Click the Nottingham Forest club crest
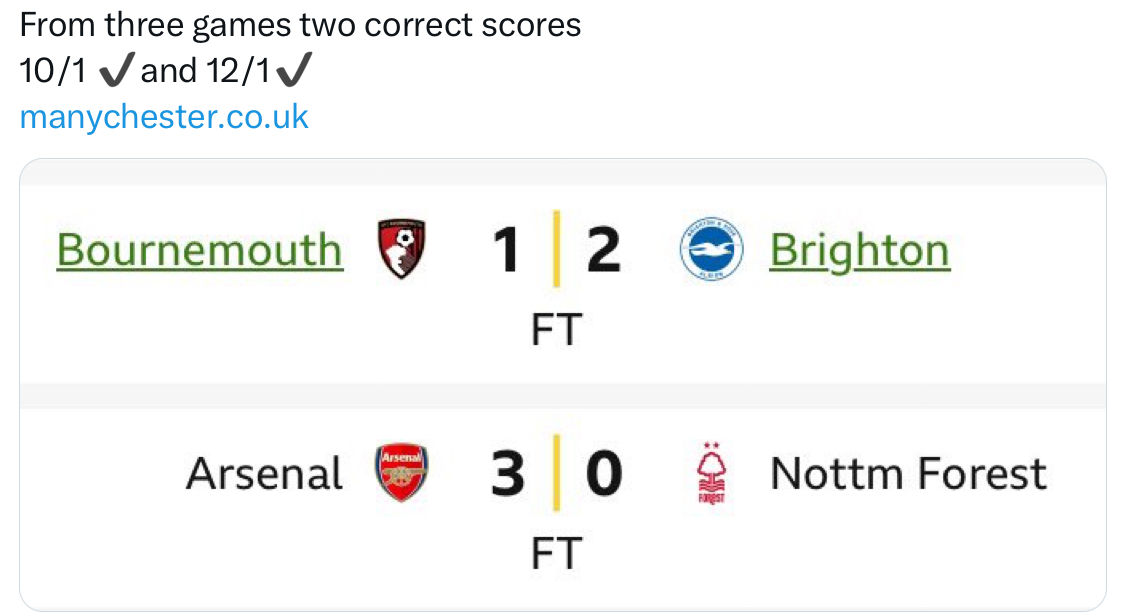 [x=712, y=473]
